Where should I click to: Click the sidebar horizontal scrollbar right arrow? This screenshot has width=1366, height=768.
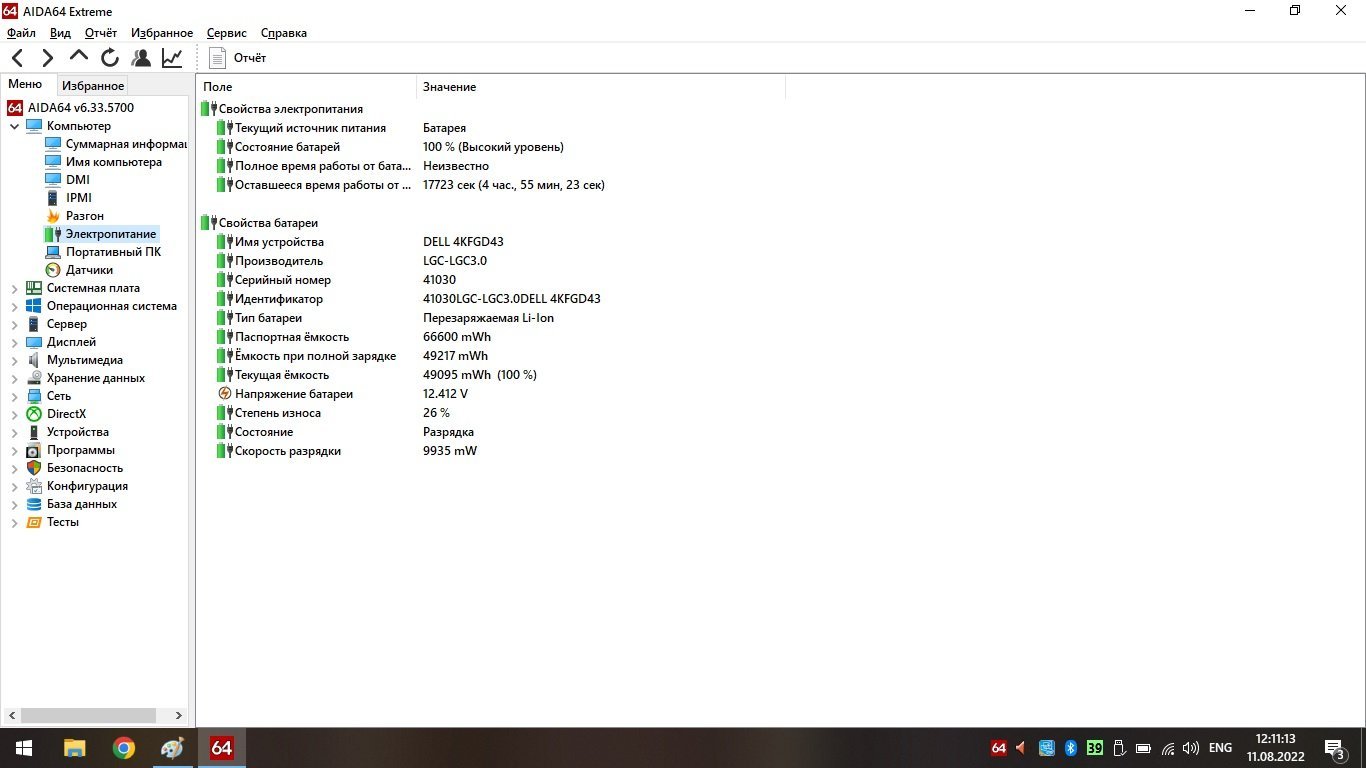[179, 716]
